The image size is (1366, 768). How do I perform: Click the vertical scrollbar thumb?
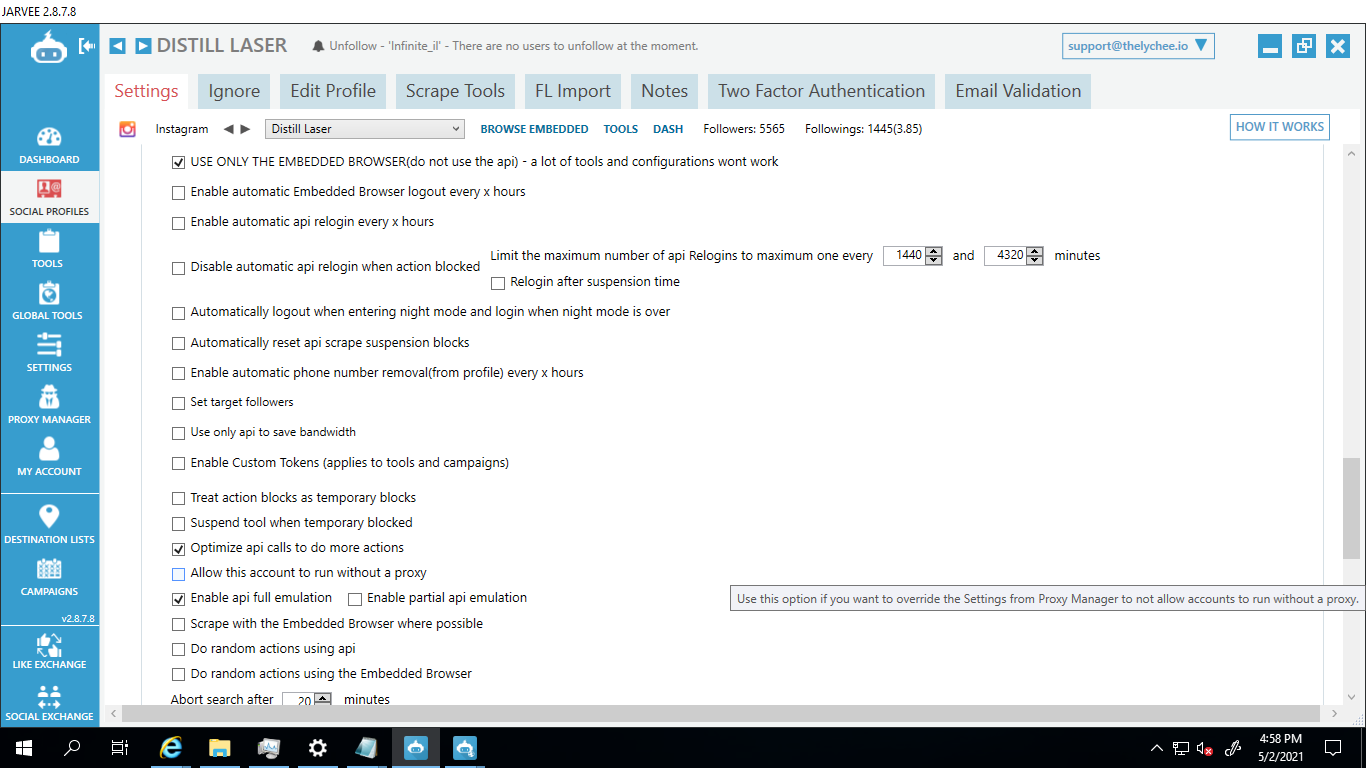pyautogui.click(x=1351, y=509)
